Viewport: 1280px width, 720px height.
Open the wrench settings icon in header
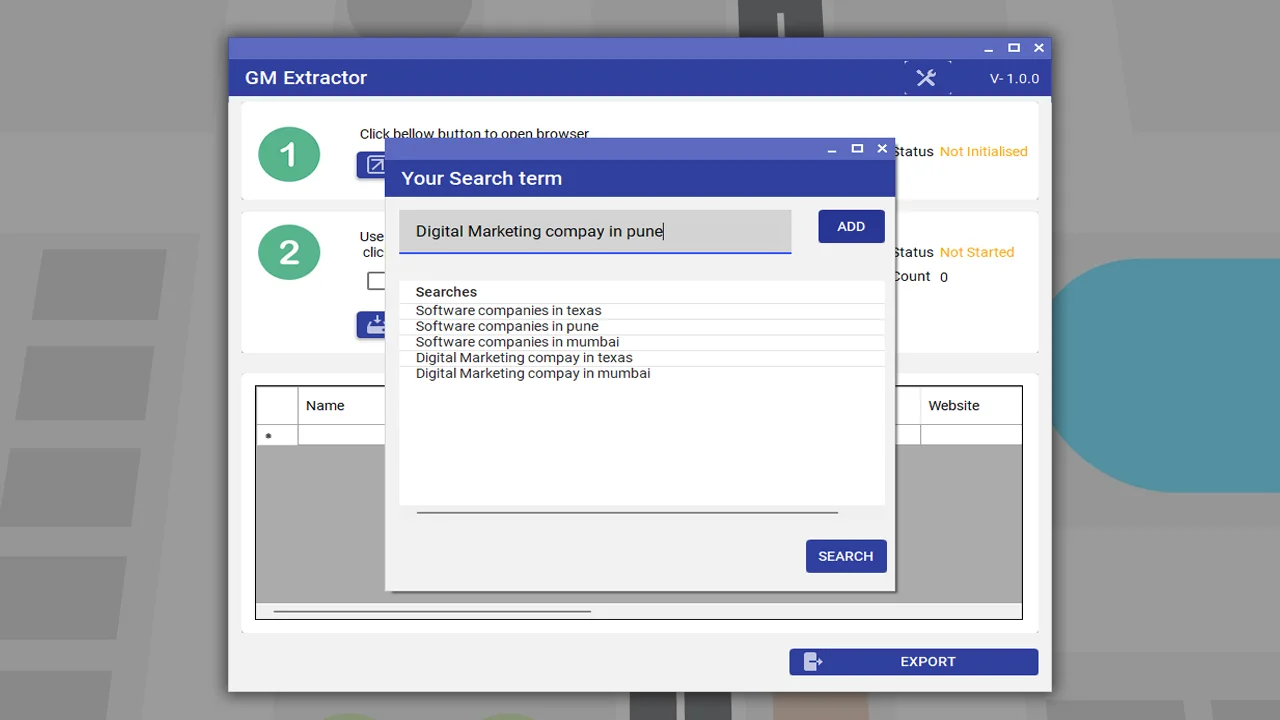[926, 78]
